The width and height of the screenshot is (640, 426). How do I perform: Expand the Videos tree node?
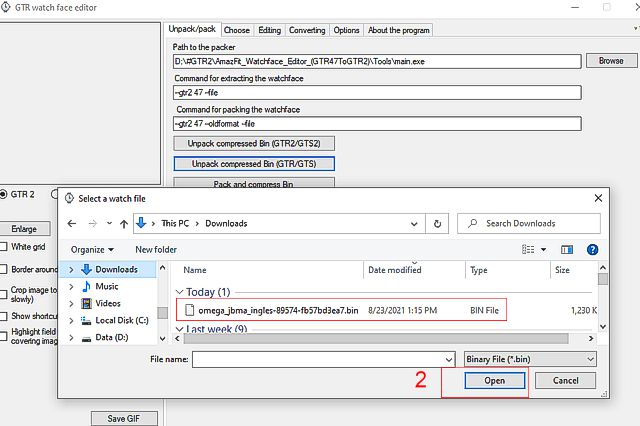[x=71, y=304]
